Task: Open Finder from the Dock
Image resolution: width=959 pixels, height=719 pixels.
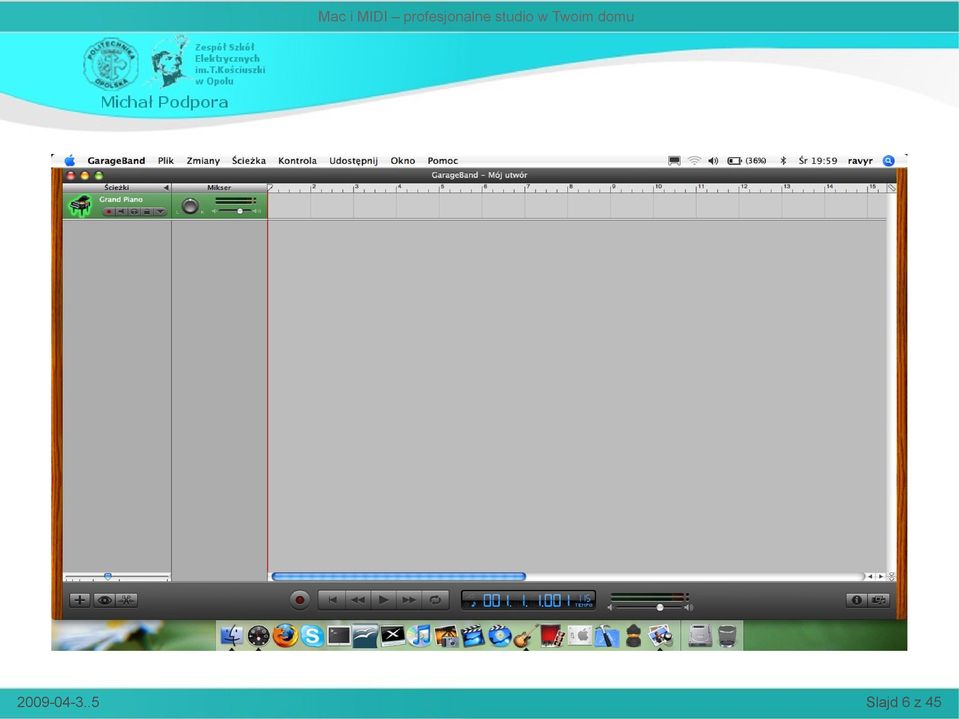Action: (232, 636)
